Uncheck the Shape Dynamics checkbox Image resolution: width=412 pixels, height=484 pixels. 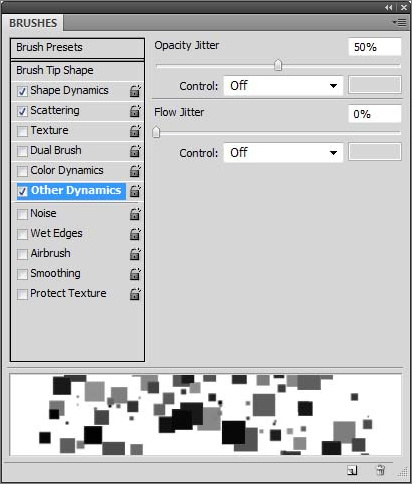[x=22, y=91]
